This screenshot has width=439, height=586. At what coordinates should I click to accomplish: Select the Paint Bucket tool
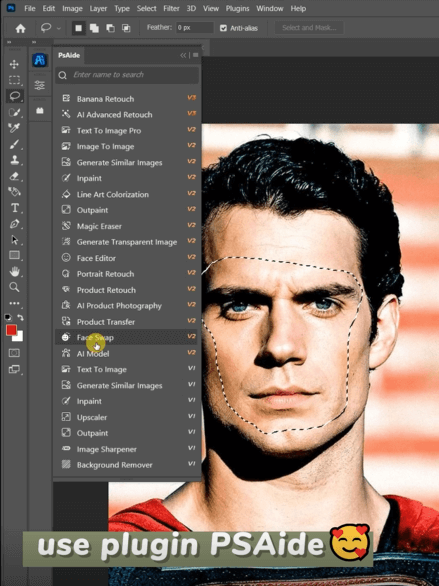coord(14,192)
